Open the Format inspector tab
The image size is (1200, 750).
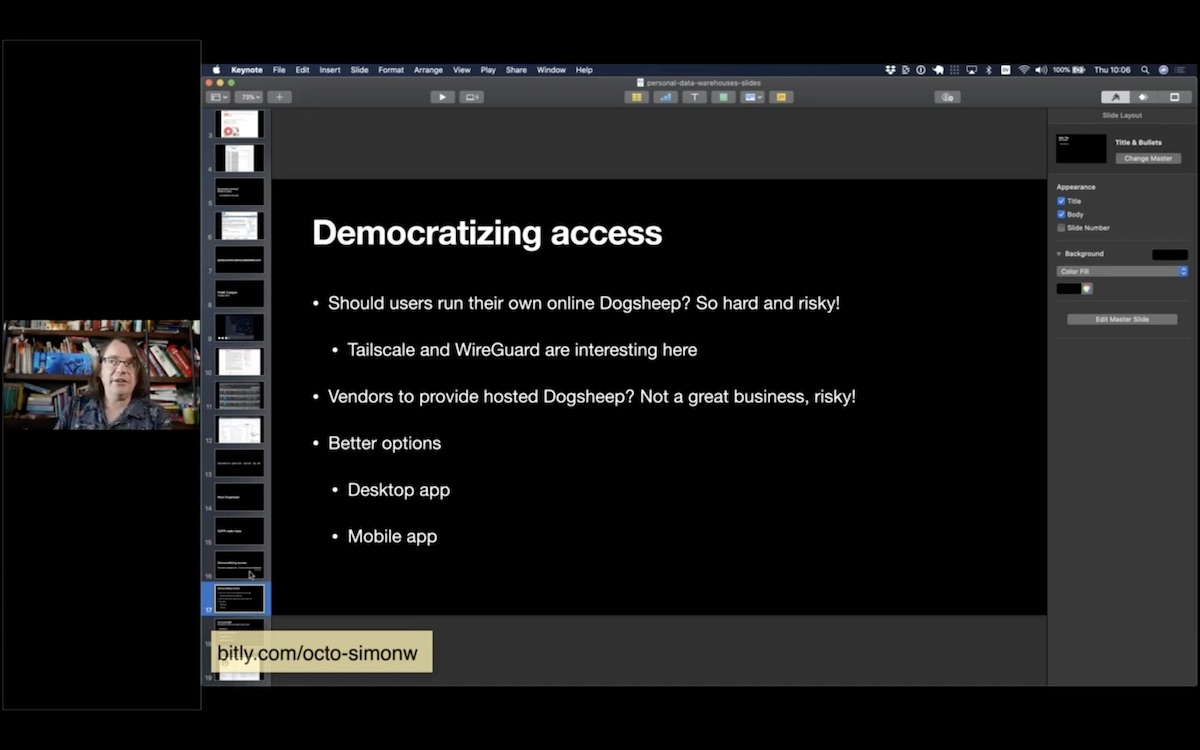click(x=1115, y=97)
